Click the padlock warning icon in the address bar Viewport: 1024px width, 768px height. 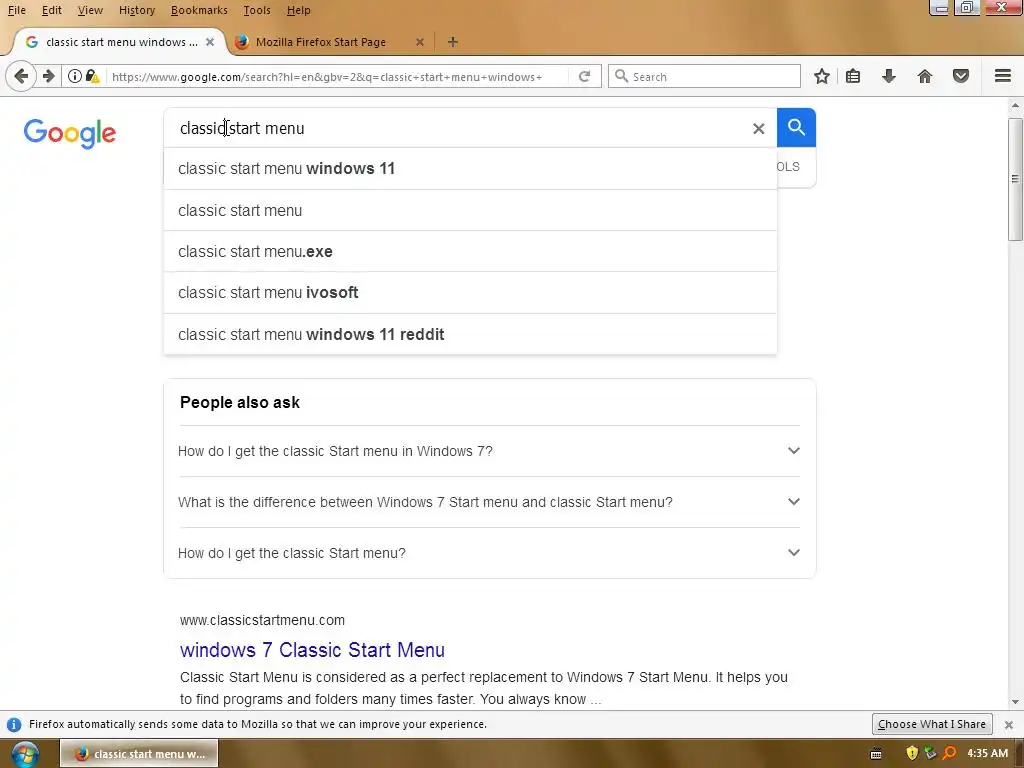pos(92,76)
